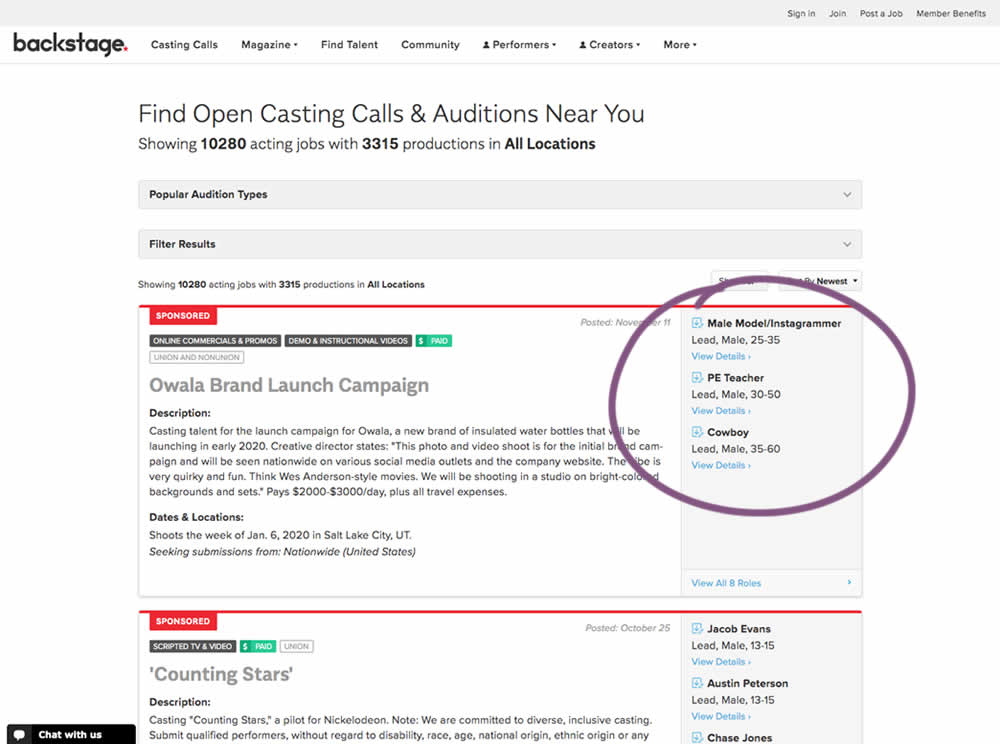
Task: Go to Casting Calls in navigation
Action: coord(184,45)
